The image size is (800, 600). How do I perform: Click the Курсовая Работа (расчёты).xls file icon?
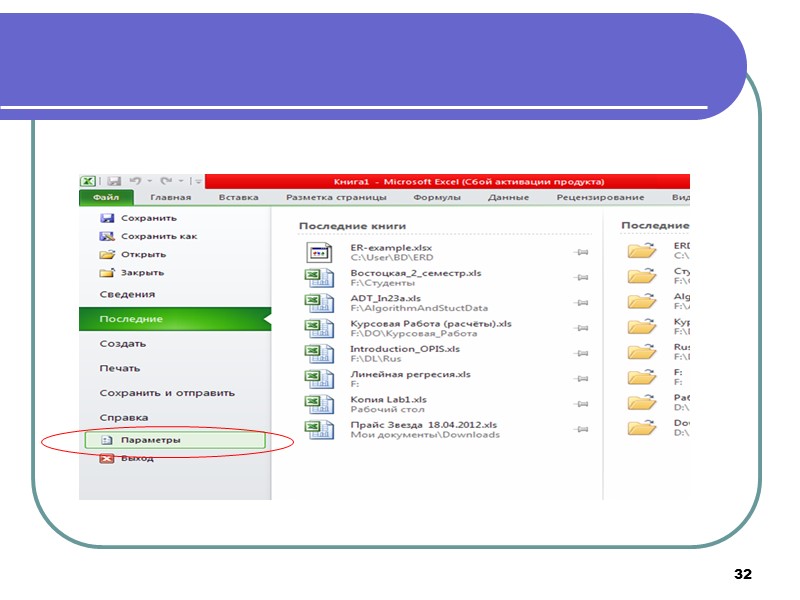[319, 329]
